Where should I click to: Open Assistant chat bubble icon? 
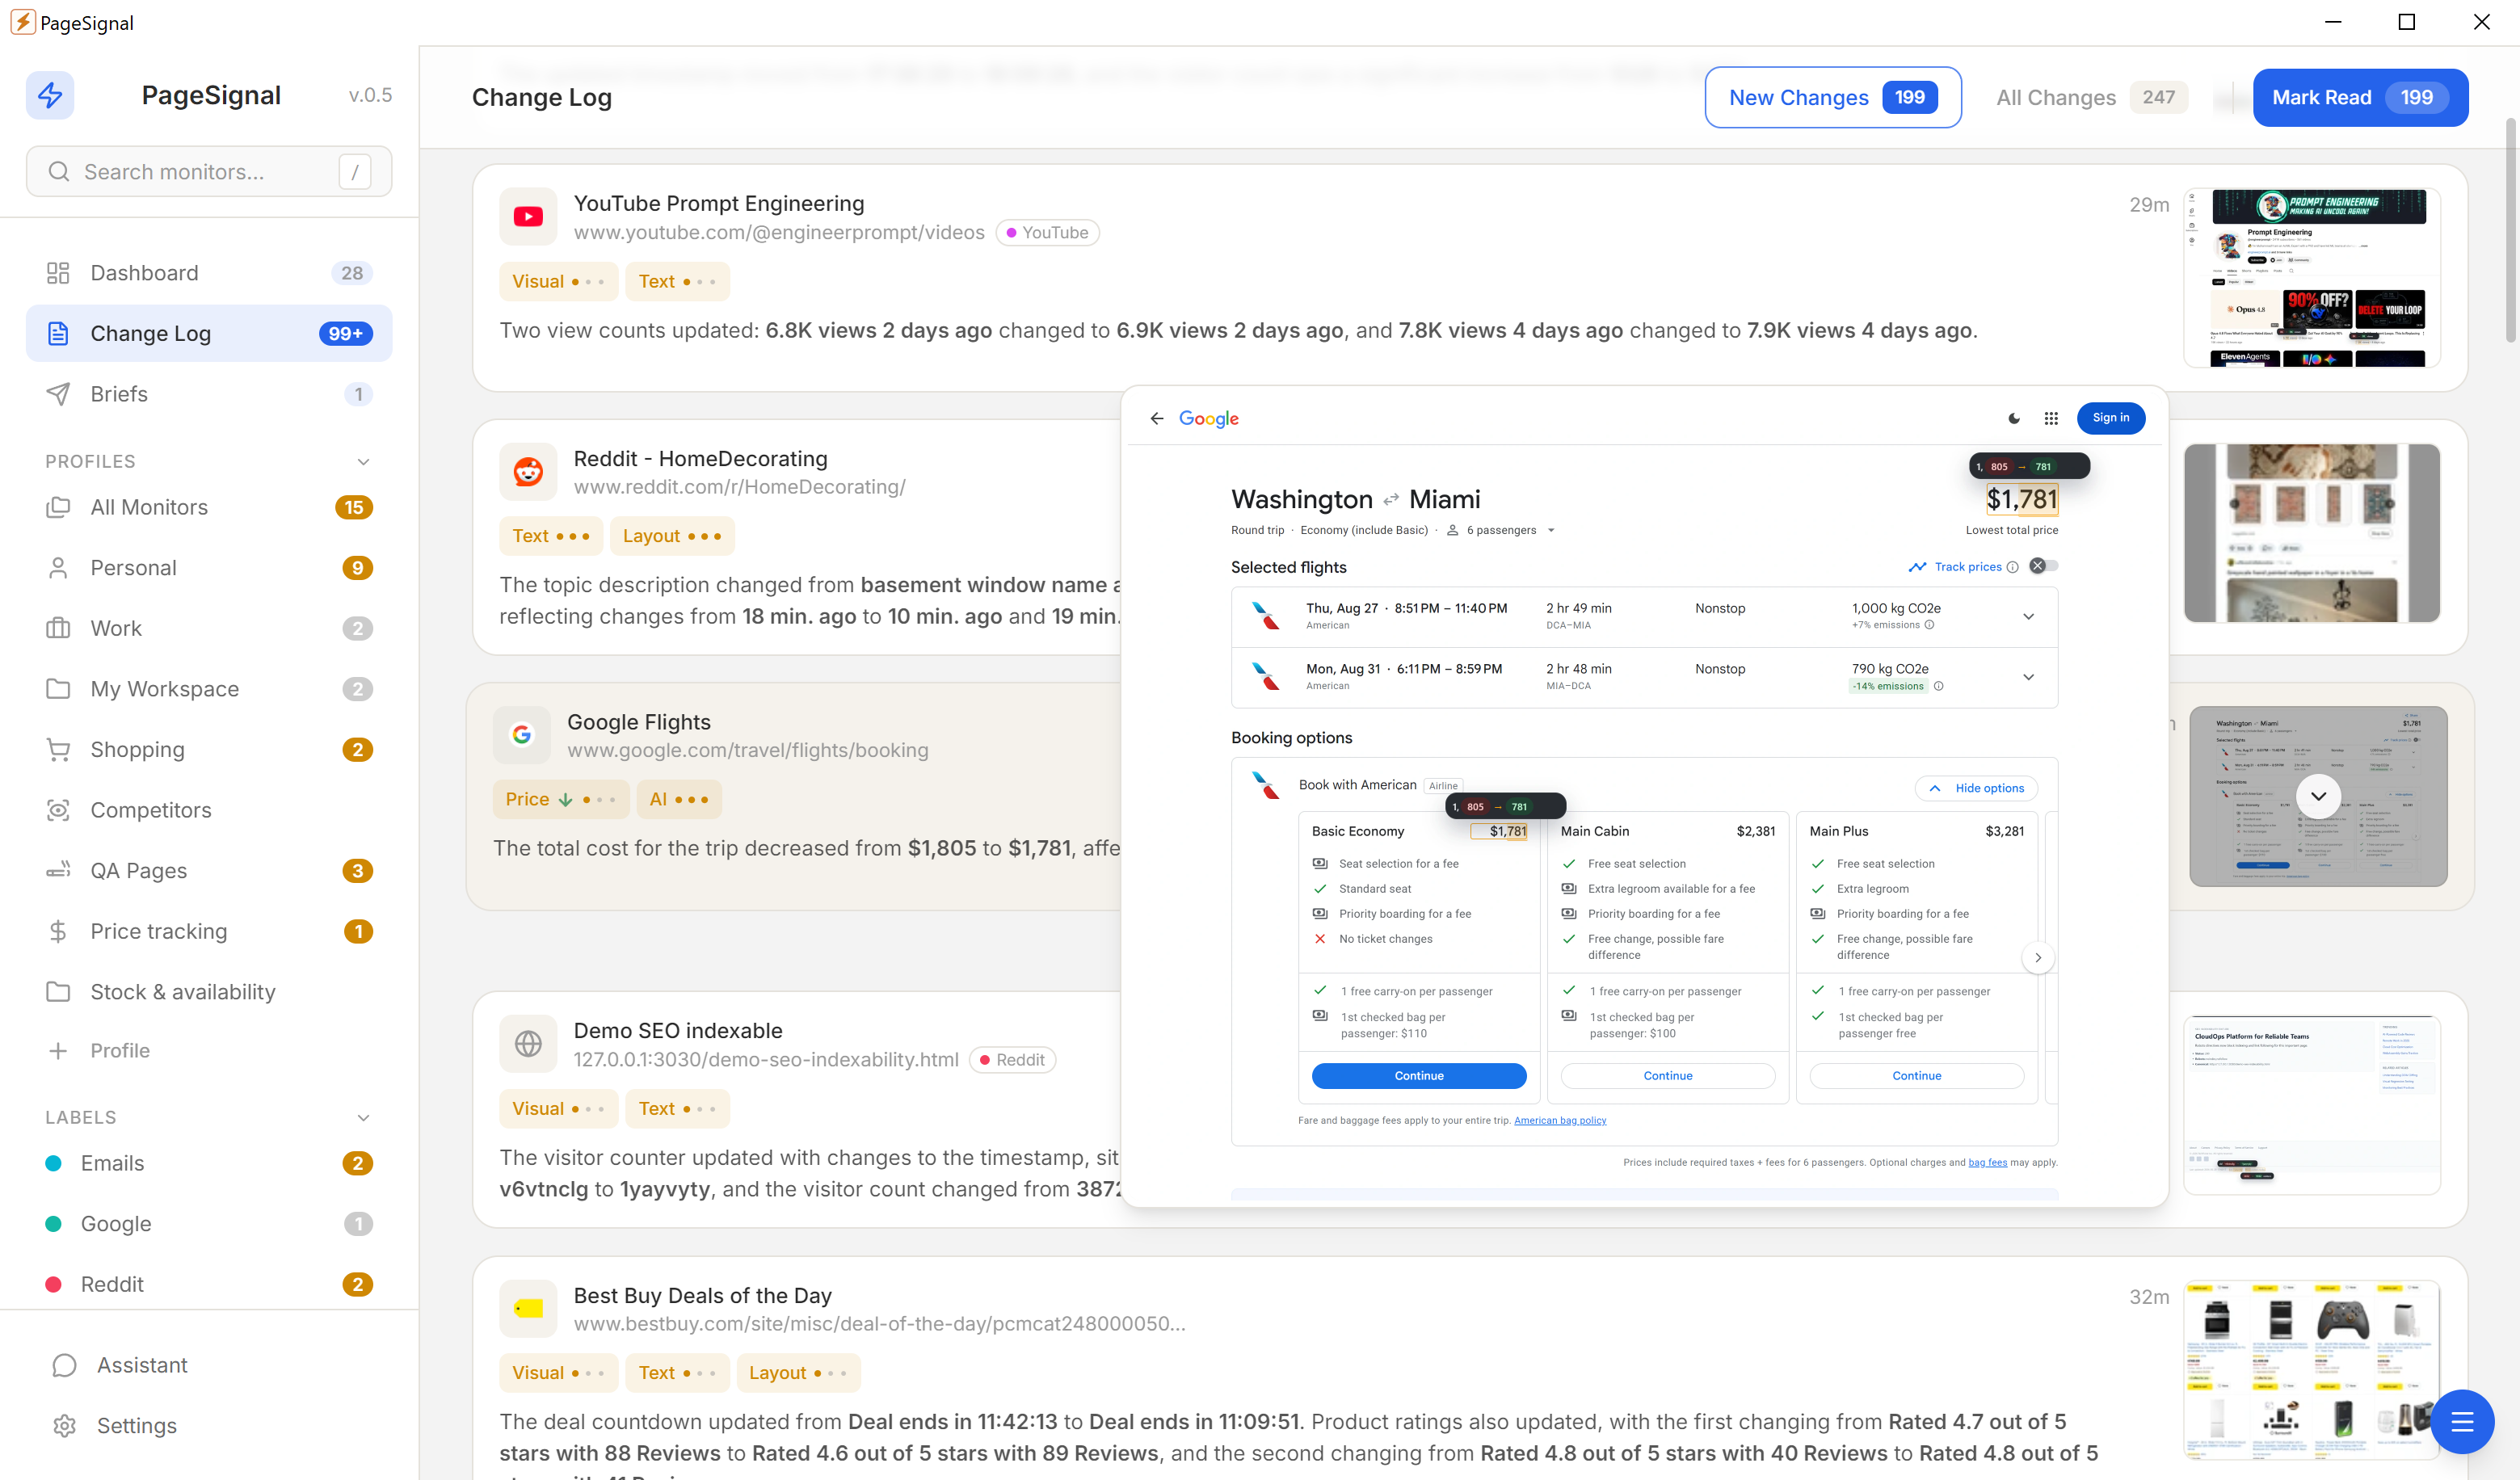64,1366
